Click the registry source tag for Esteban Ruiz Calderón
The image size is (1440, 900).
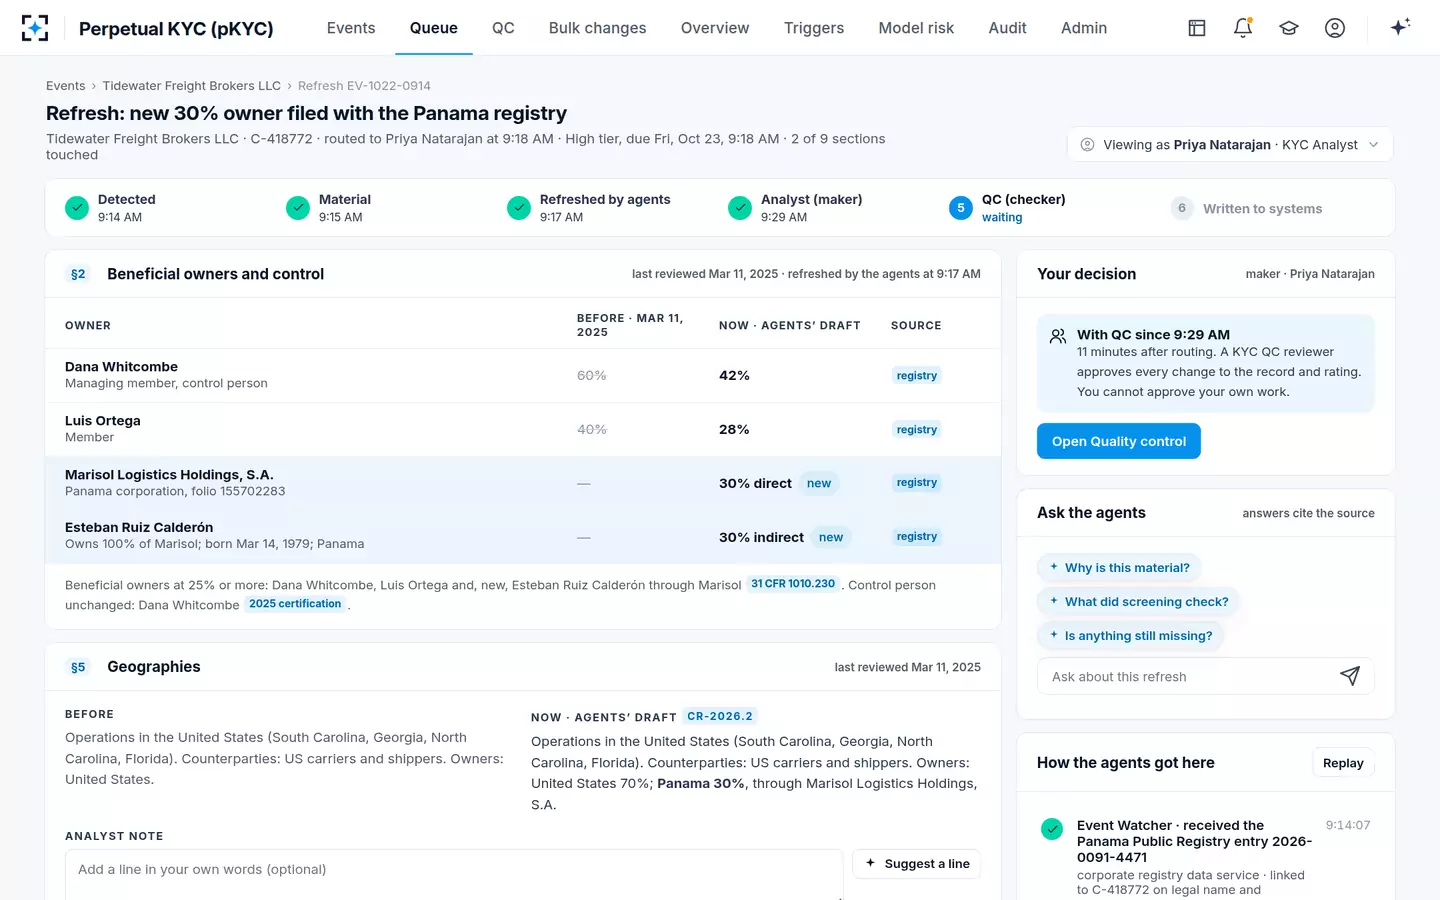pos(917,537)
